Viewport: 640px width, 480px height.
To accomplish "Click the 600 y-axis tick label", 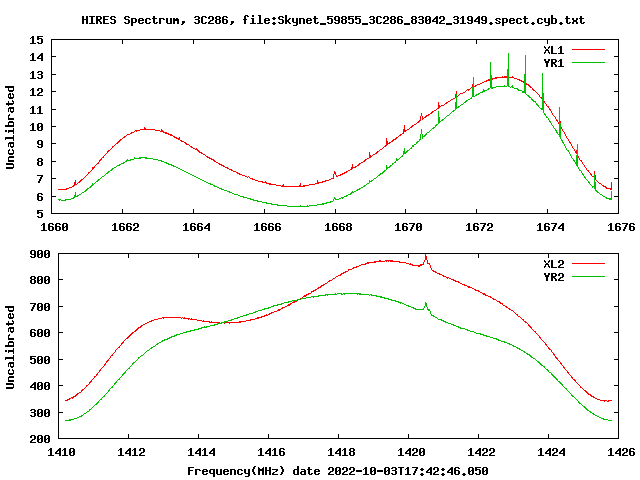I will tap(40, 333).
